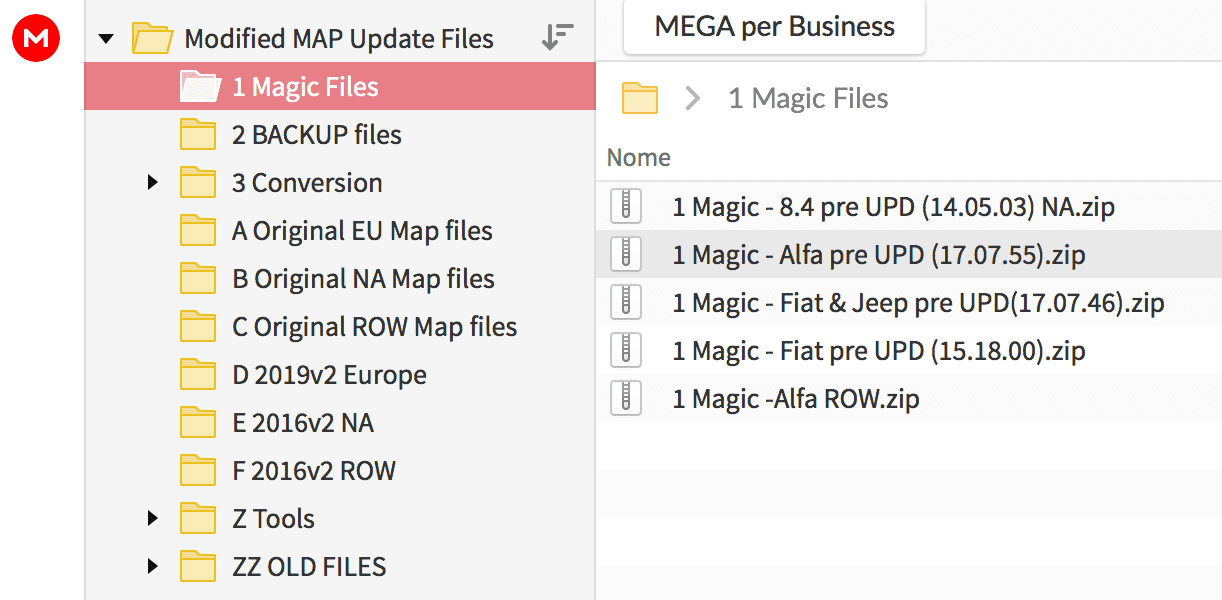The width and height of the screenshot is (1222, 600).
Task: Open F 2016v2 ROW folder
Action: pyautogui.click(x=313, y=471)
